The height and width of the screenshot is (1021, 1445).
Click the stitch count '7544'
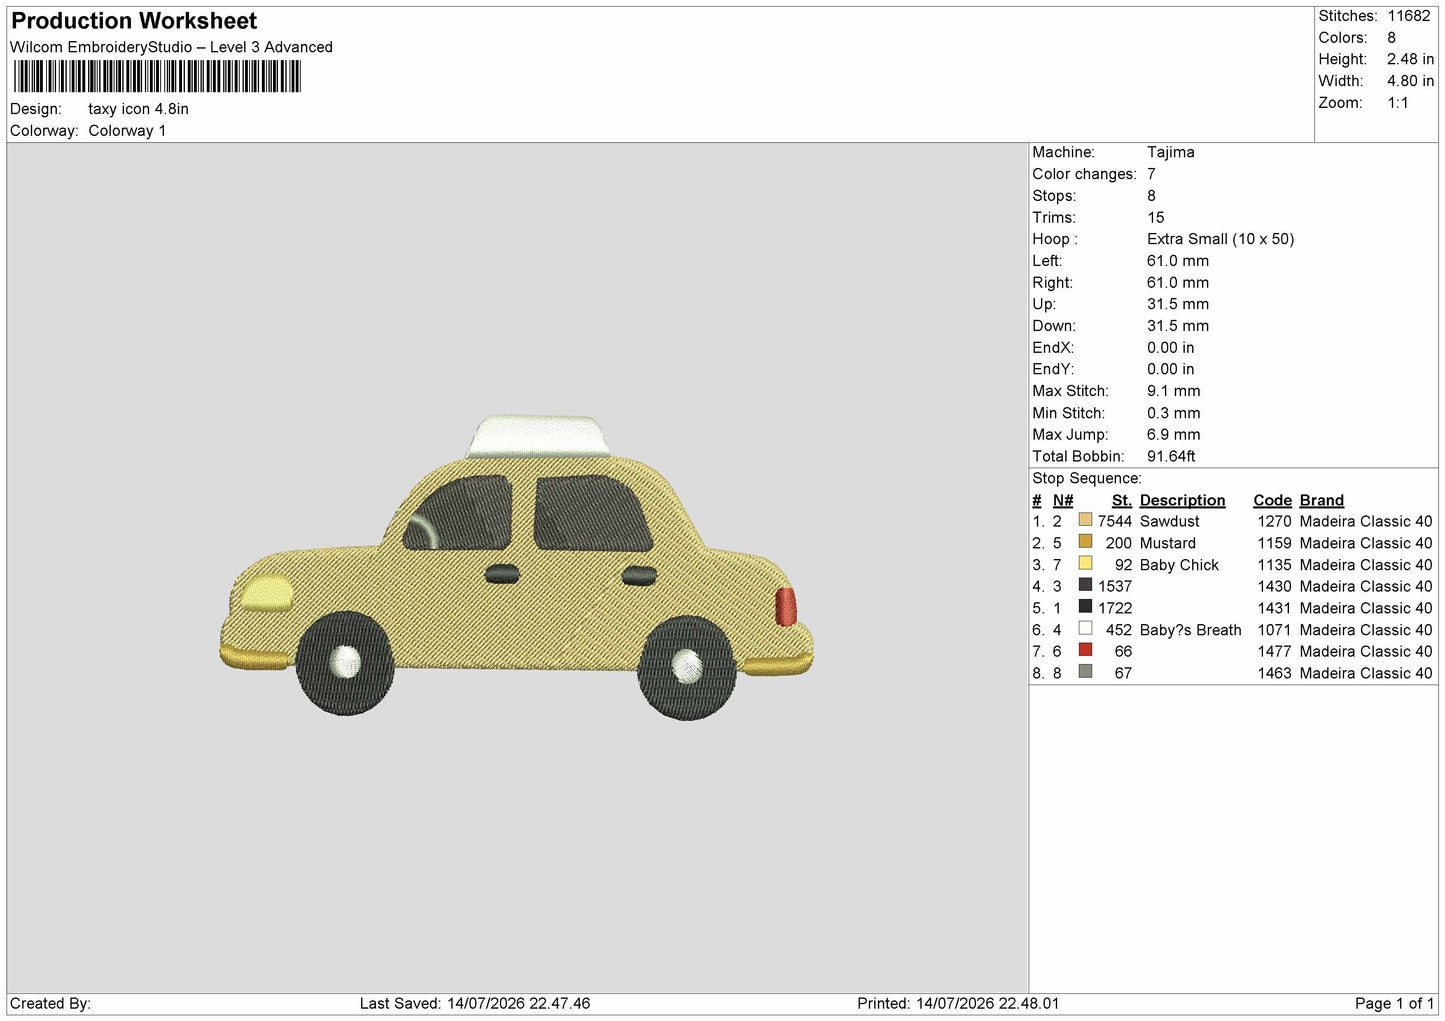1115,521
